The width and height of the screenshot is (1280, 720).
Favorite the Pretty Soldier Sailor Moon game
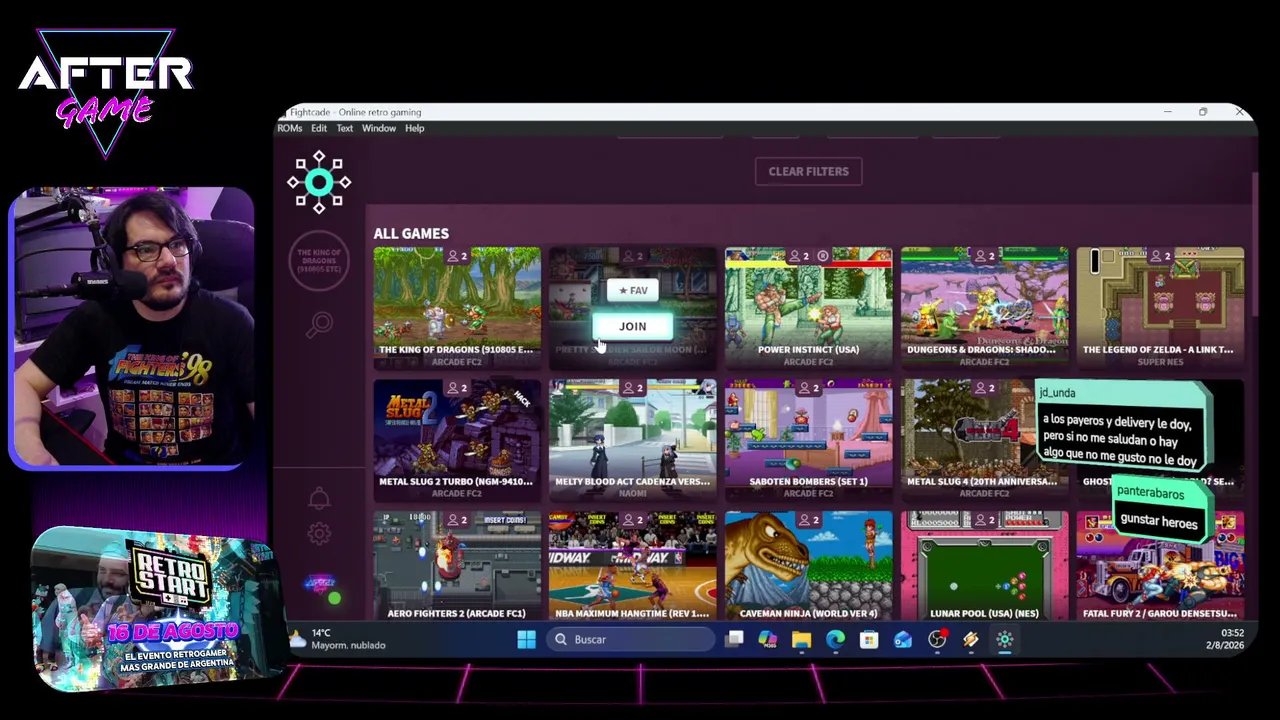coord(633,290)
